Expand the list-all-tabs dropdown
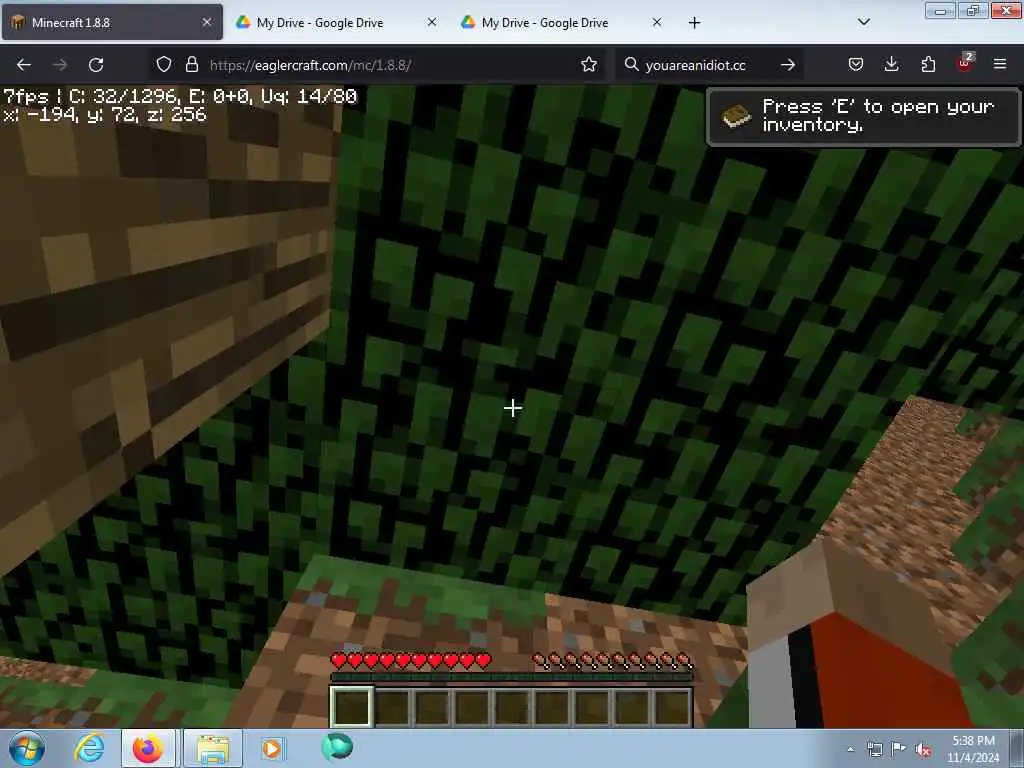Screen dimensions: 1024x768 (863, 22)
